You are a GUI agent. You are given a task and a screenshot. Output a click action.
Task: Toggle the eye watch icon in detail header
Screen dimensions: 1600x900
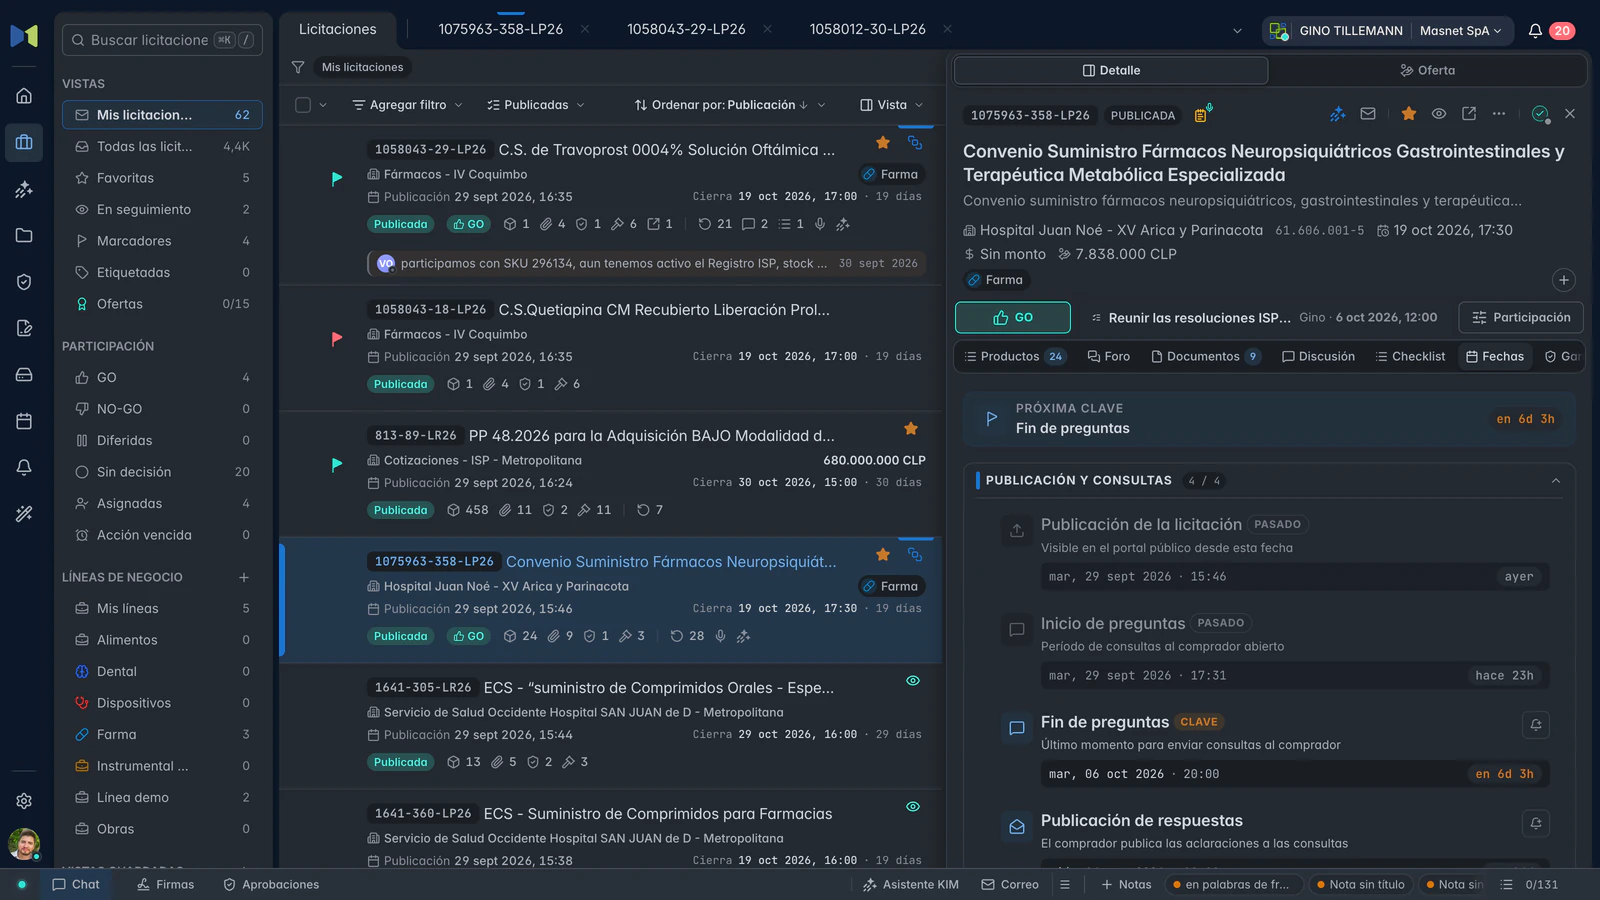tap(1439, 114)
